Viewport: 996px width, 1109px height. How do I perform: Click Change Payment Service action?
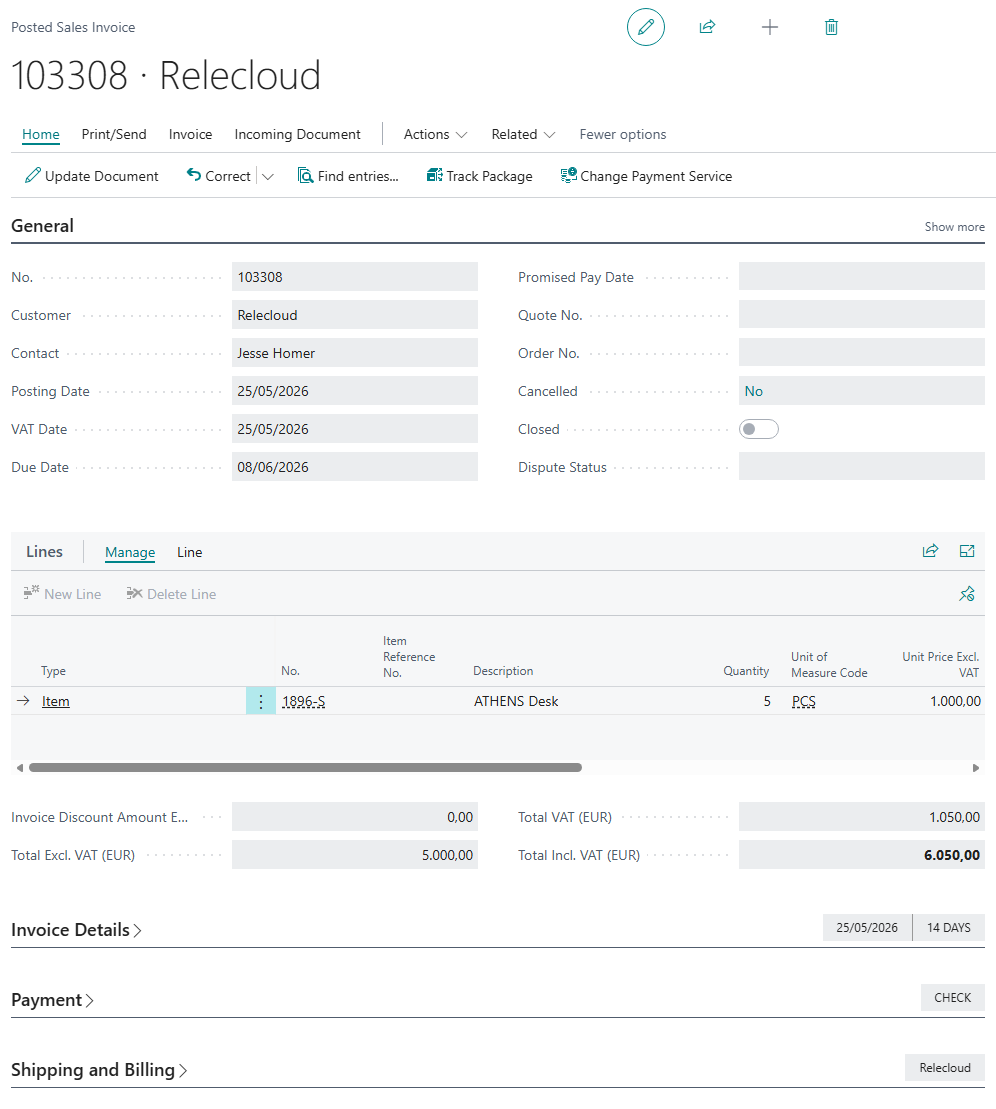(646, 176)
